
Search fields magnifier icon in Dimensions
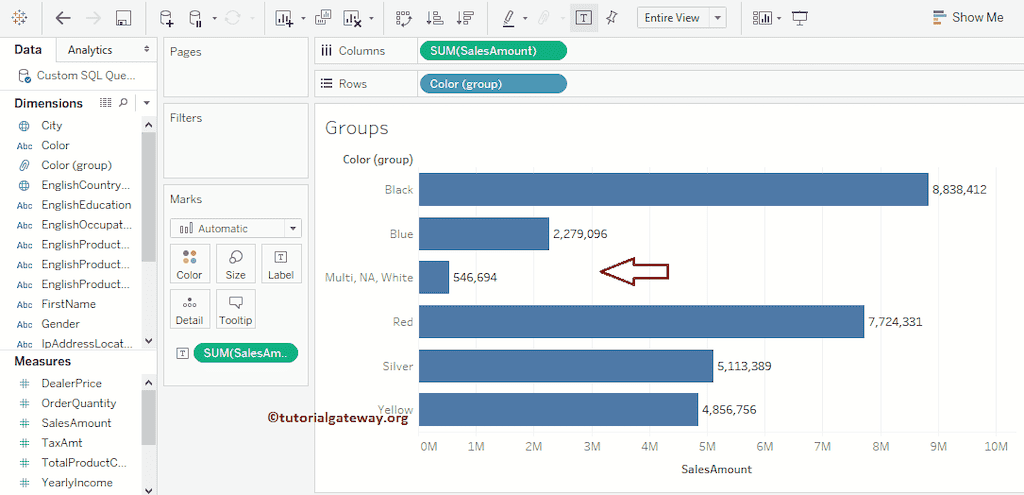[x=123, y=103]
